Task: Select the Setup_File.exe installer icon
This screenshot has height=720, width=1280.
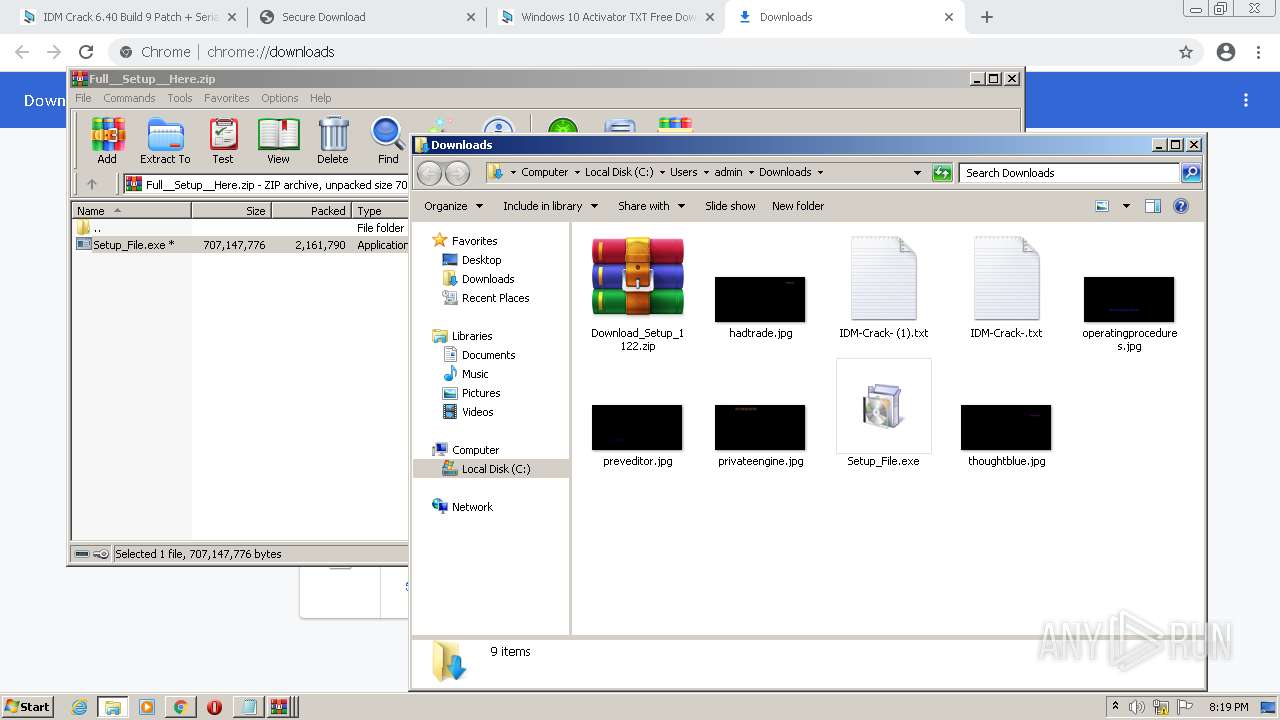Action: (883, 414)
